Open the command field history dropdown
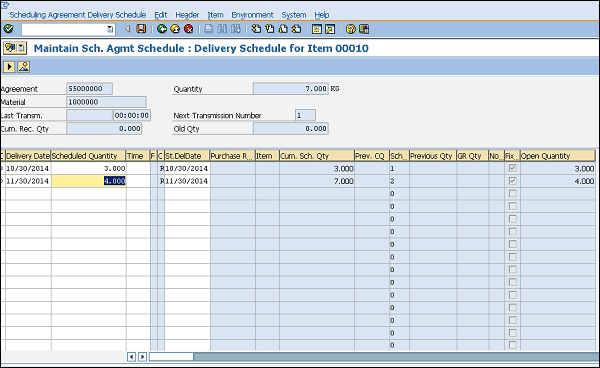Screen dimensions: 600x368 pyautogui.click(x=110, y=29)
